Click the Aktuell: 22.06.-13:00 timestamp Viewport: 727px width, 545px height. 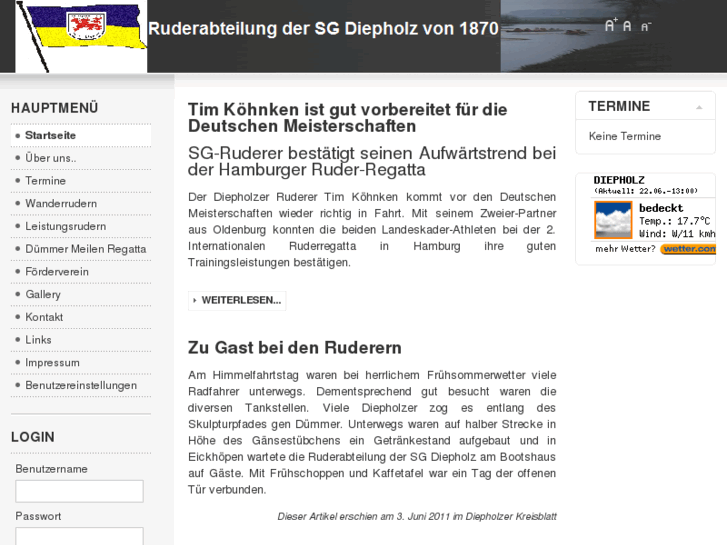coord(646,191)
